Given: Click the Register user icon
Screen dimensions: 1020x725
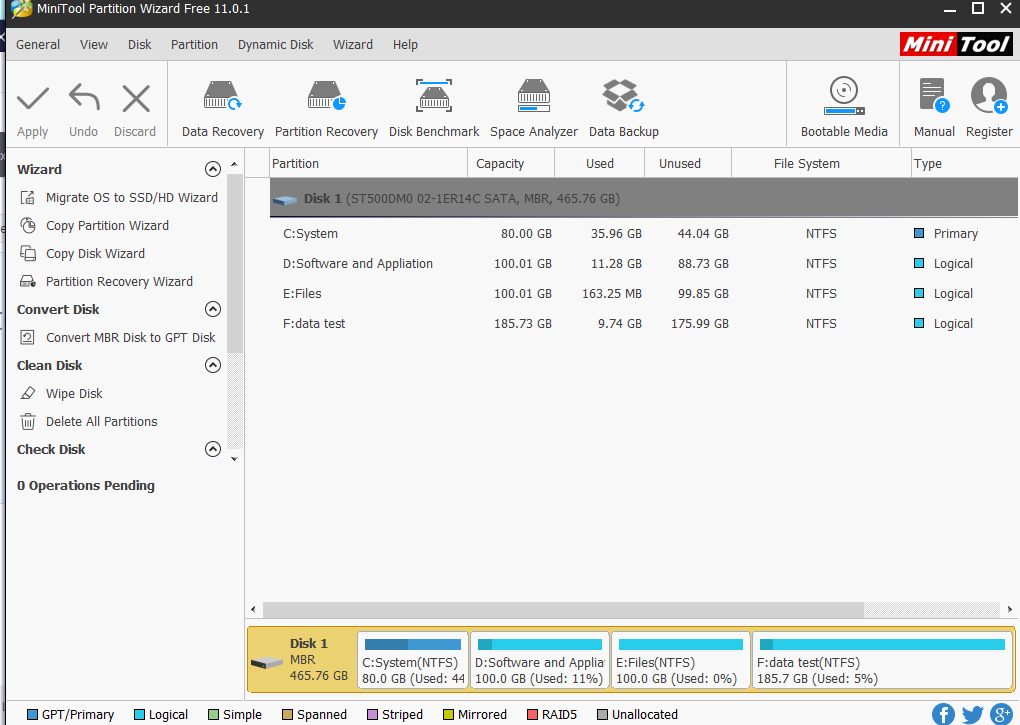Looking at the screenshot, I should pyautogui.click(x=989, y=96).
